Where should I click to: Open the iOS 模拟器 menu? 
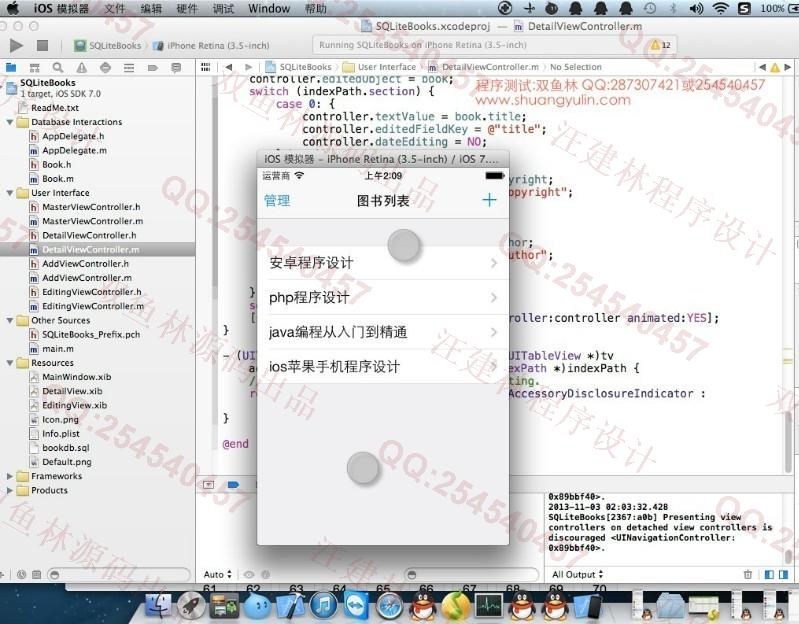point(61,9)
